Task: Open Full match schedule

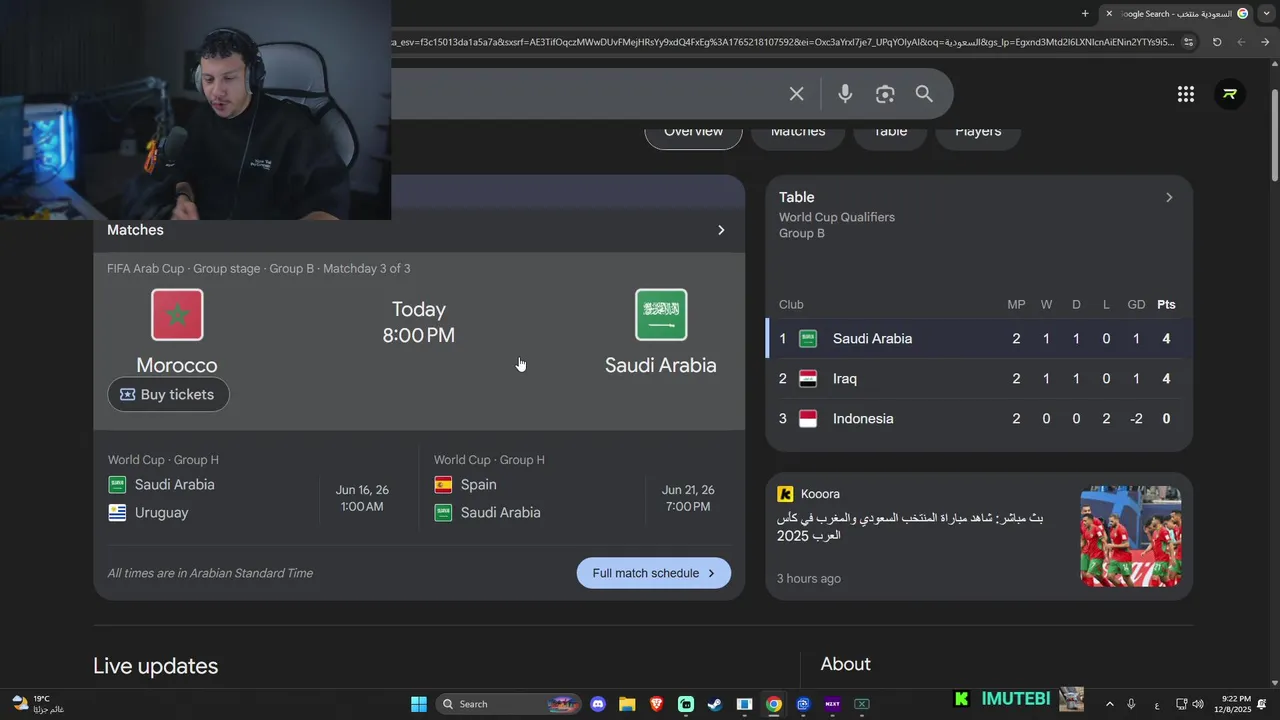Action: pyautogui.click(x=654, y=573)
